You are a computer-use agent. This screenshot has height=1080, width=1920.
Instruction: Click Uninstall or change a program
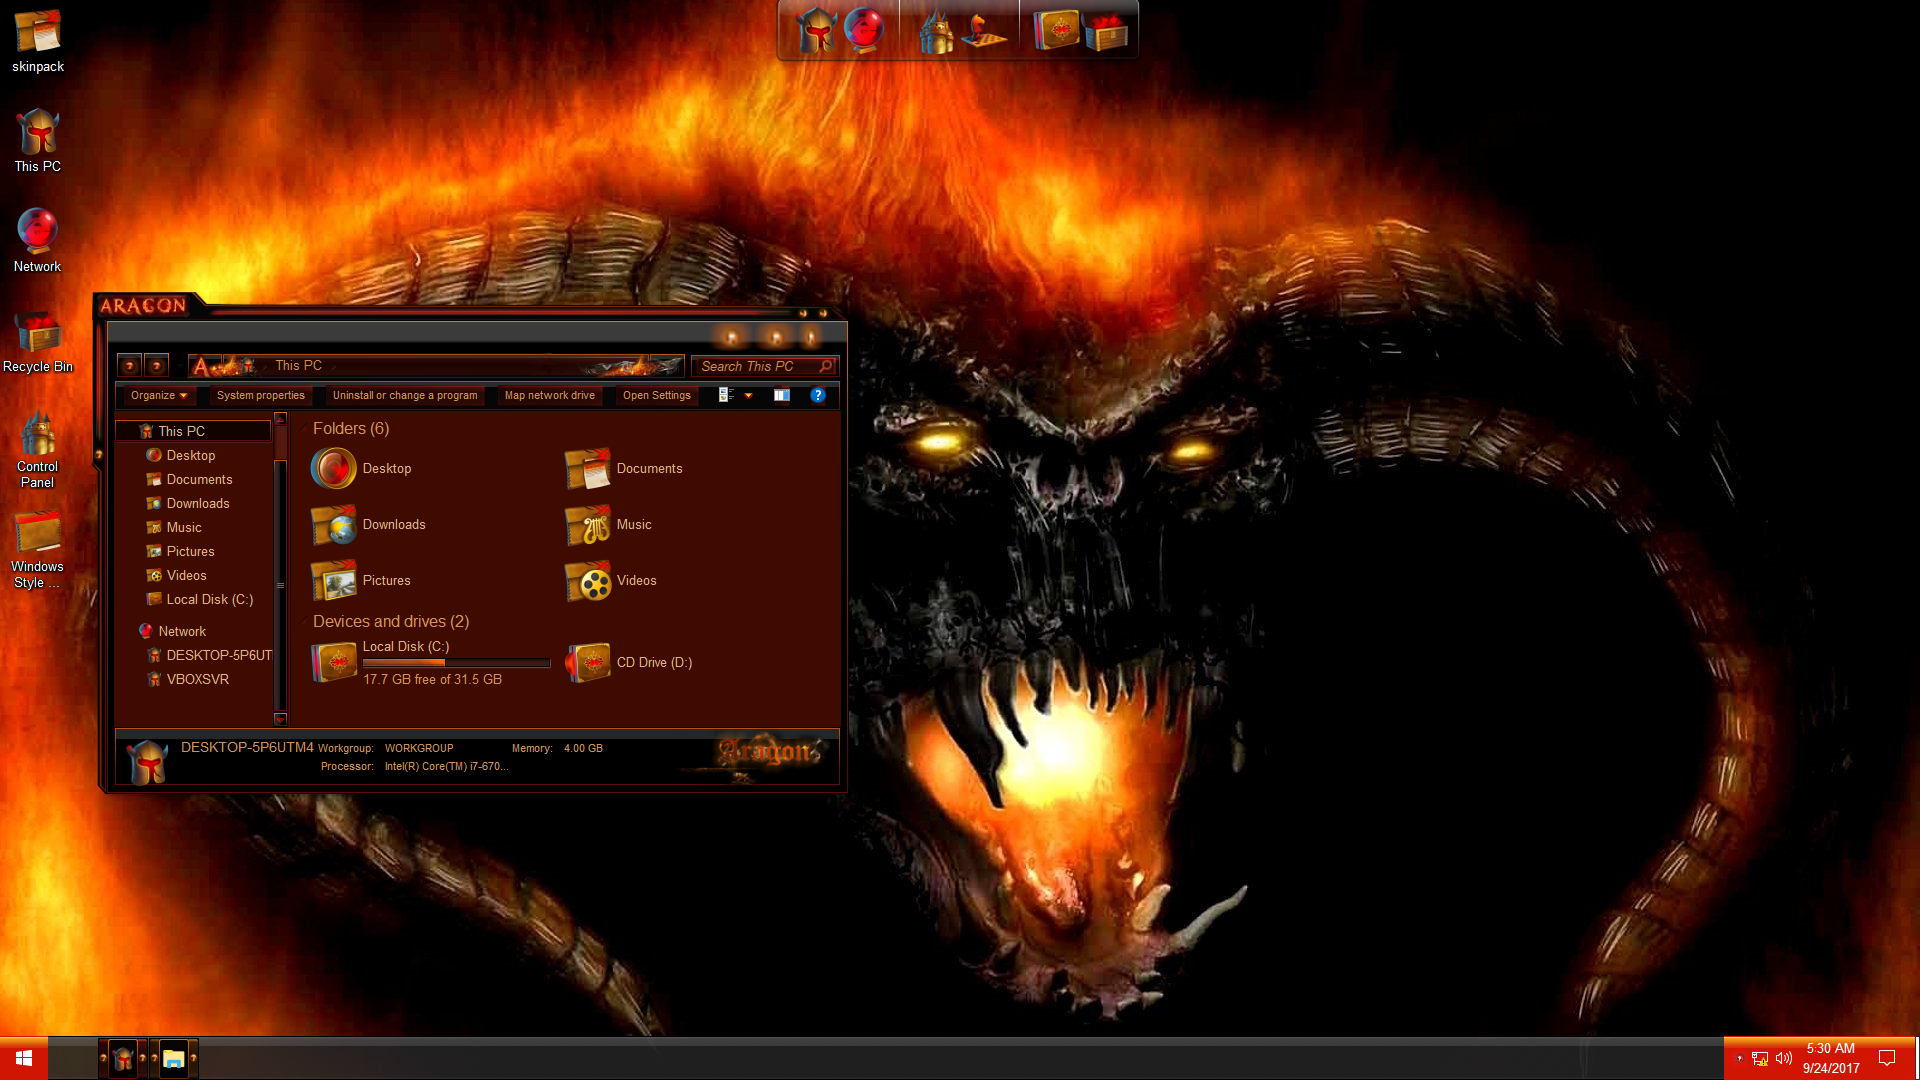405,396
